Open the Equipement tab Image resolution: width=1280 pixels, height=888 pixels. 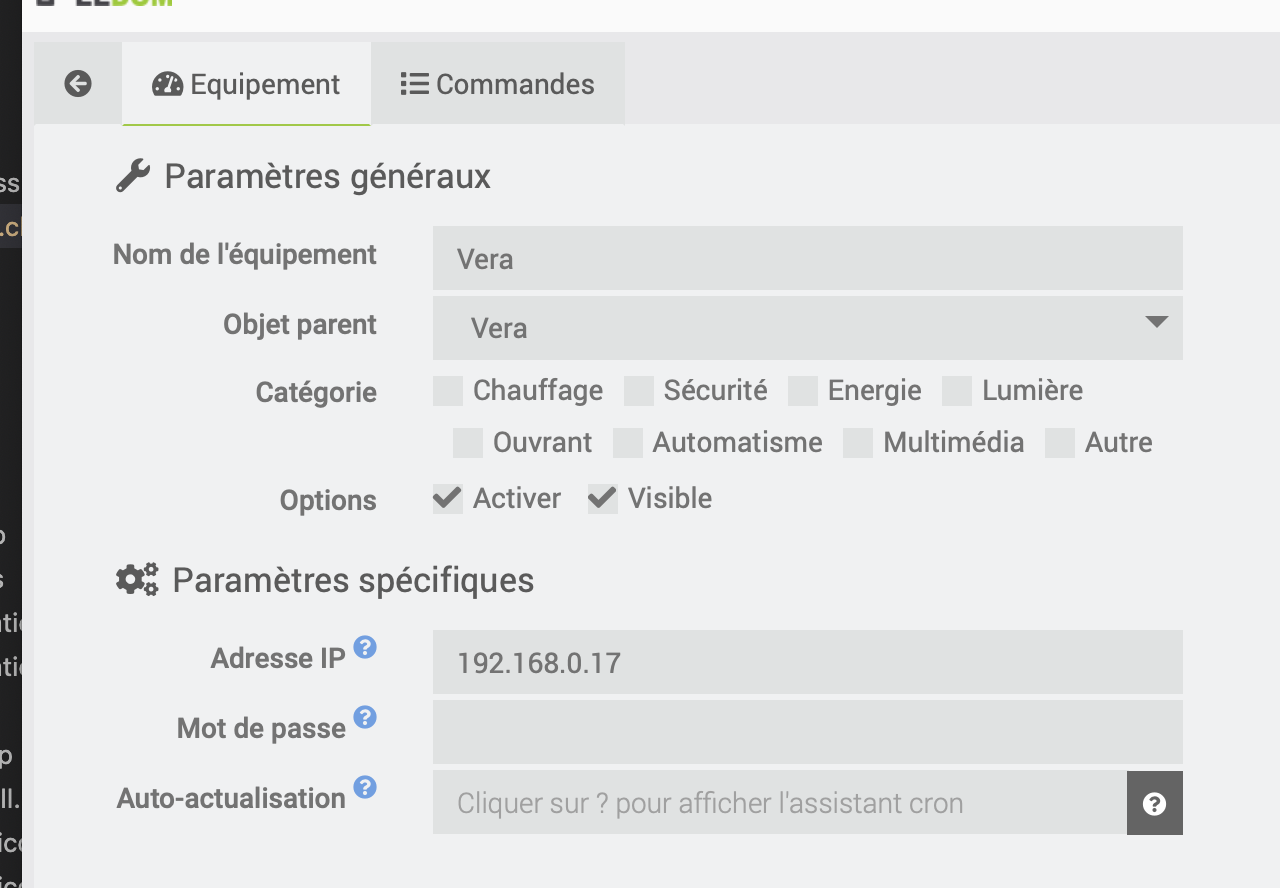click(x=247, y=84)
